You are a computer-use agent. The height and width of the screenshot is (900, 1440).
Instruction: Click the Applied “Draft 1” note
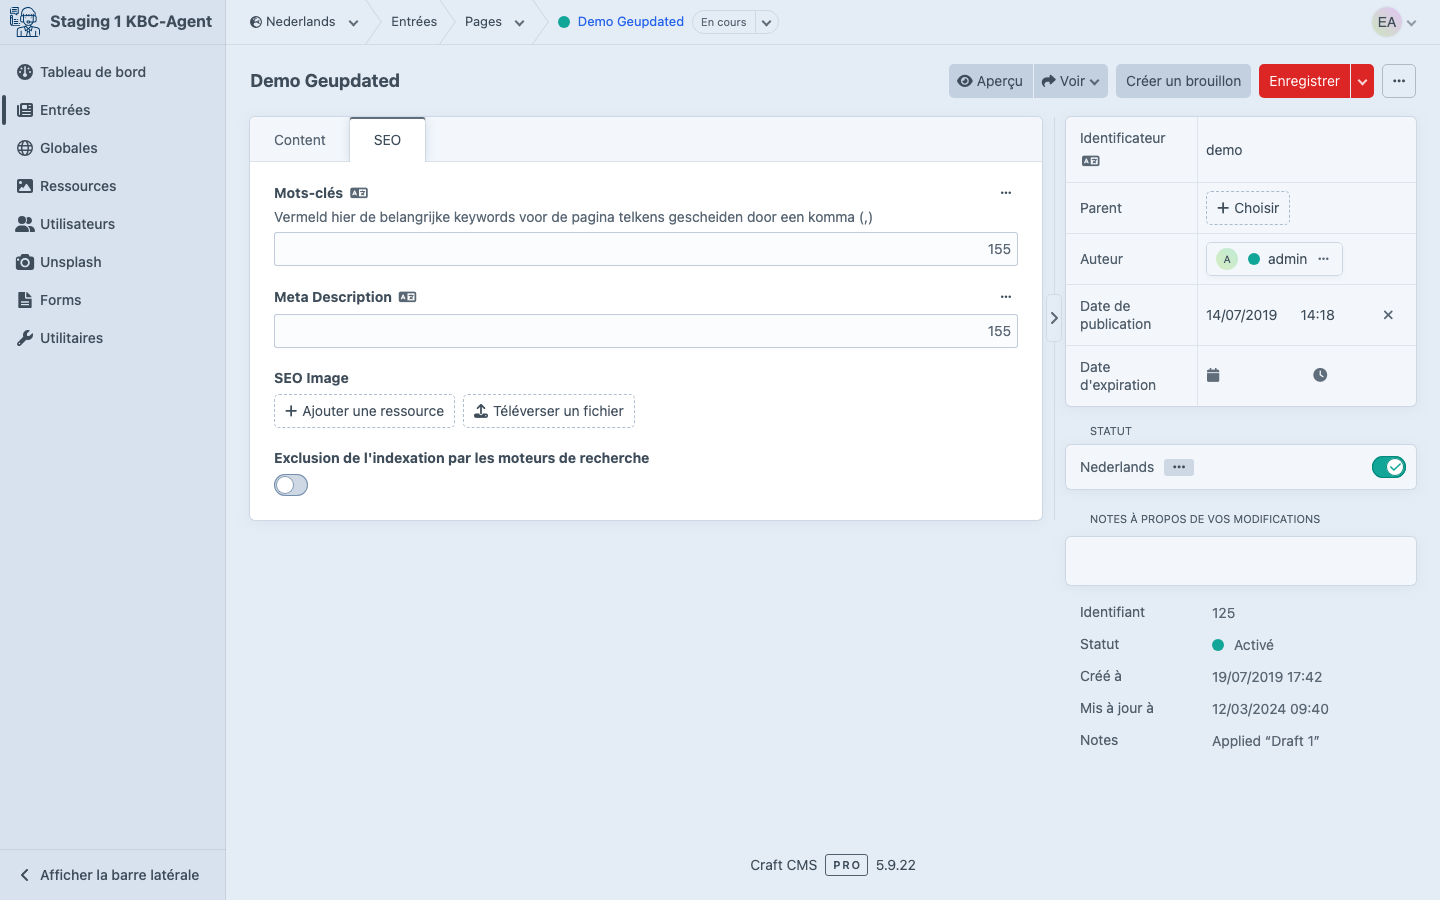click(x=1266, y=741)
